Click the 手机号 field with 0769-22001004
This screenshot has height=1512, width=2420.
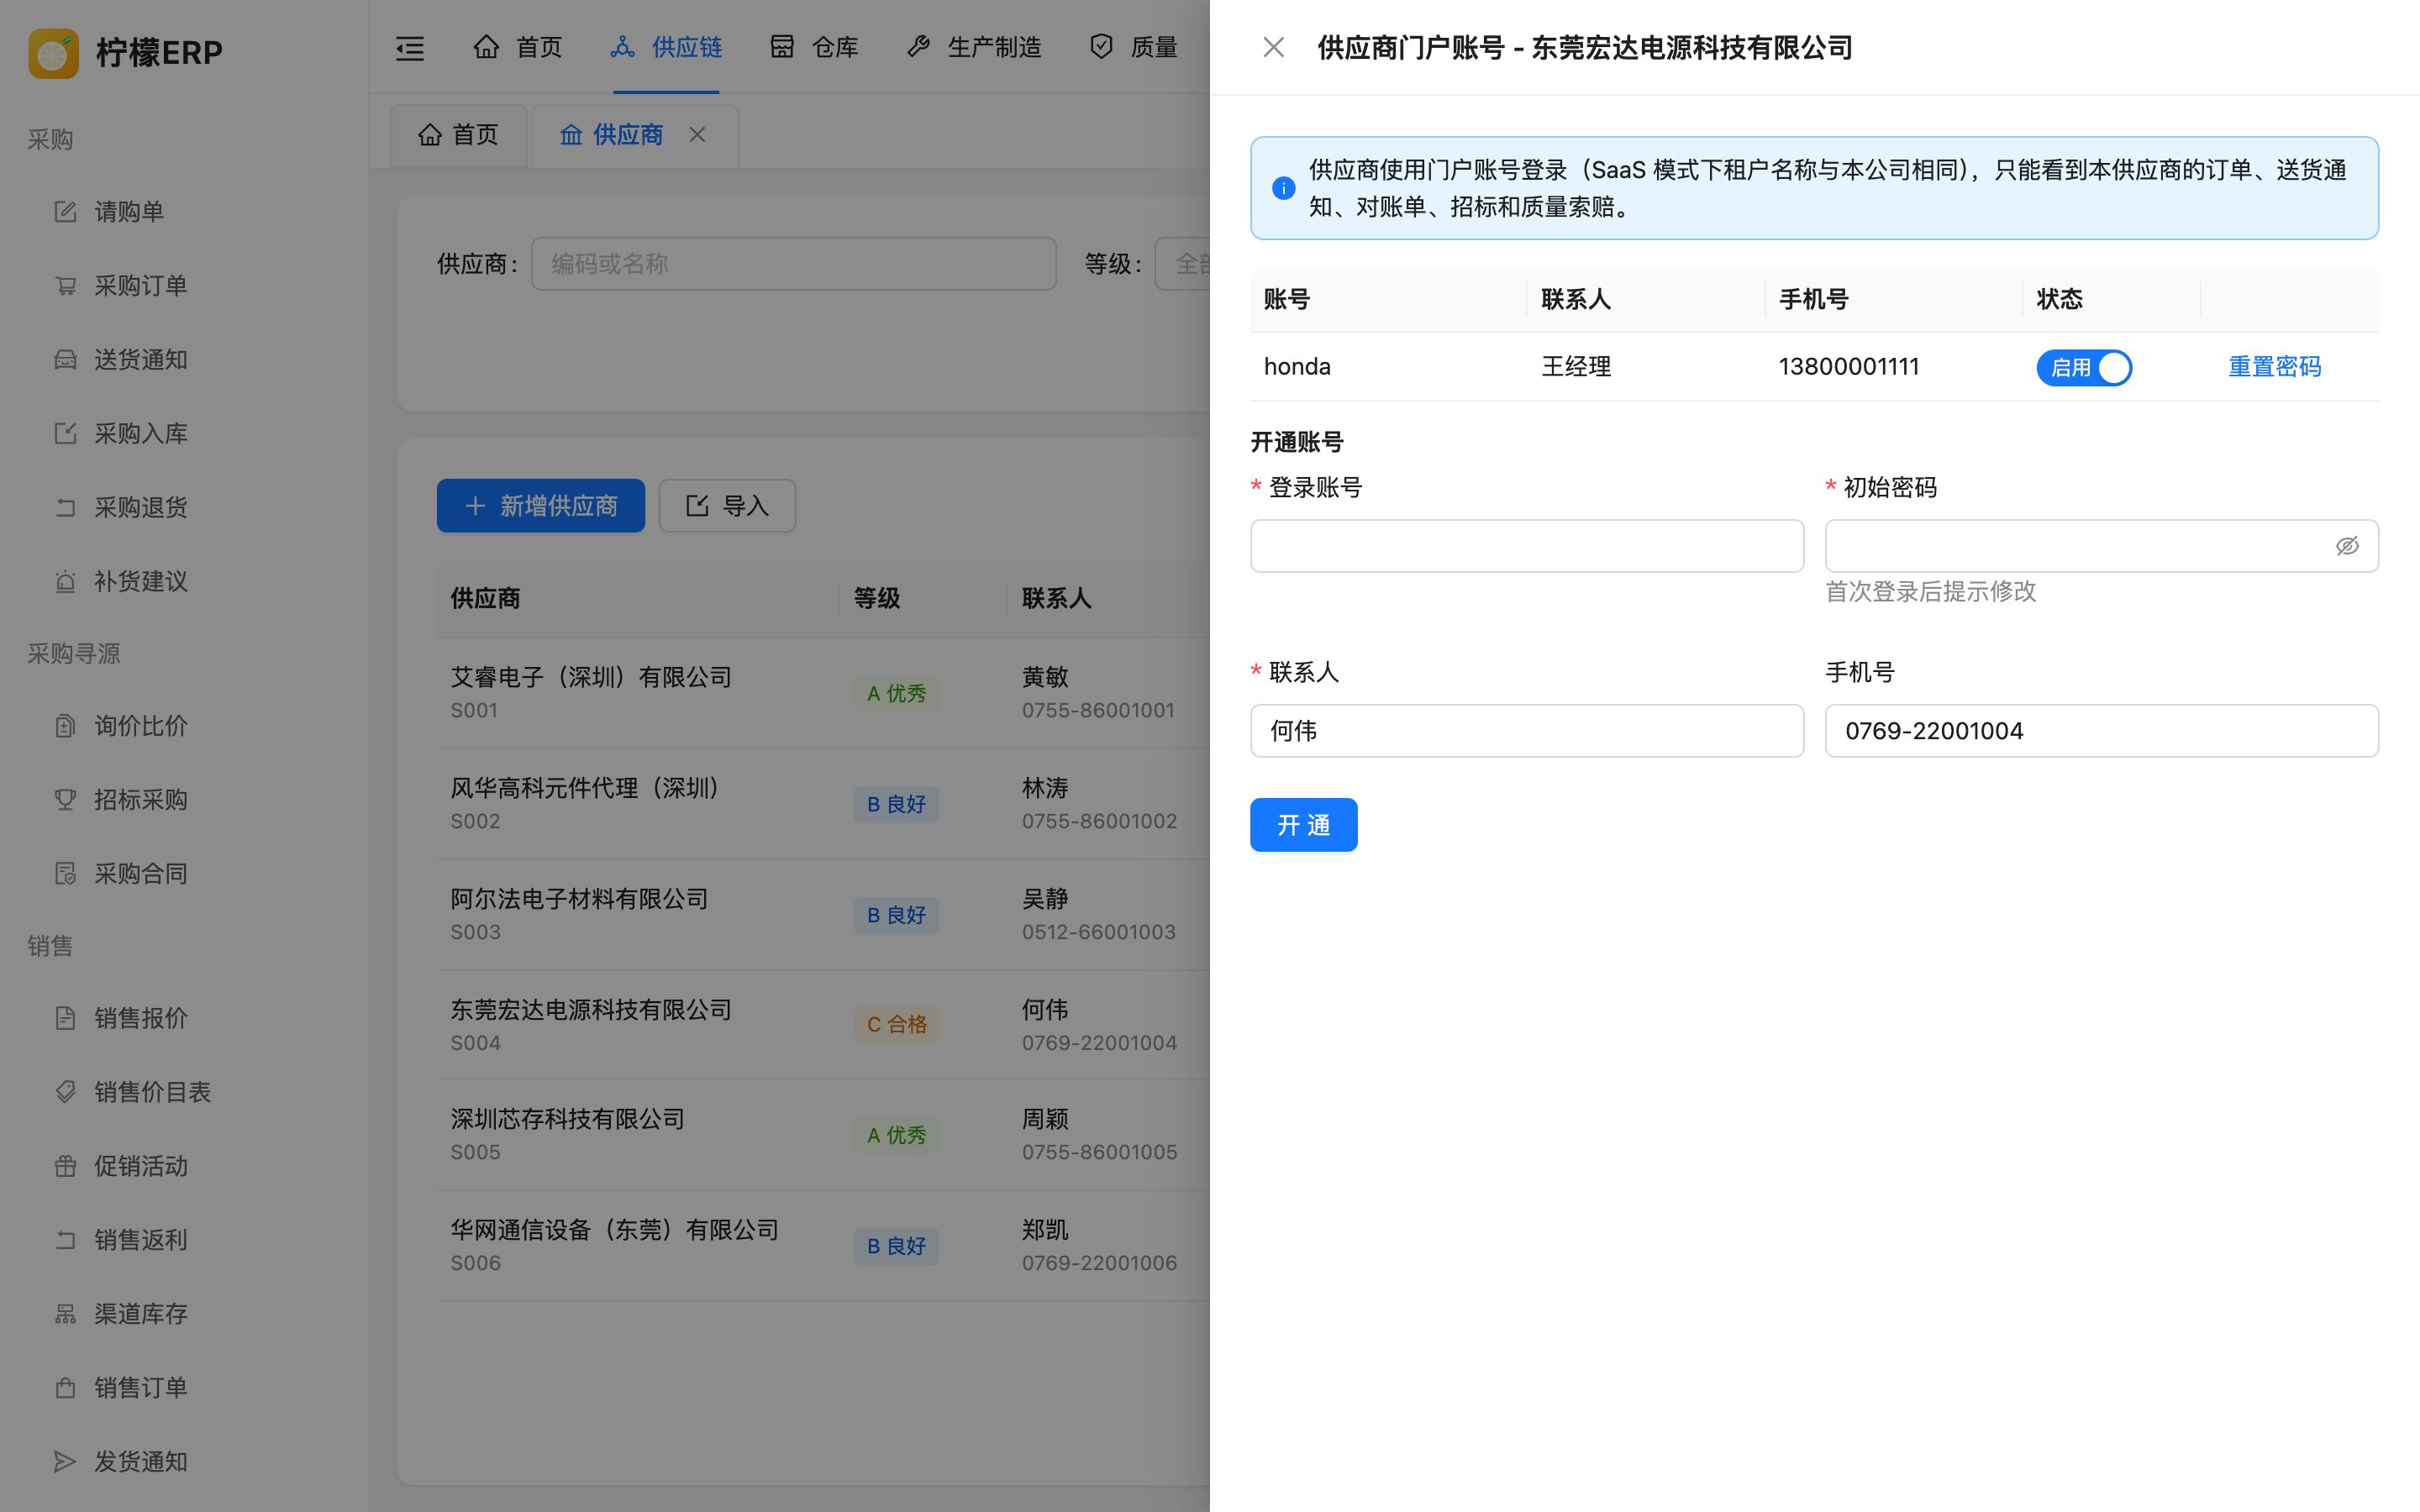(2101, 731)
